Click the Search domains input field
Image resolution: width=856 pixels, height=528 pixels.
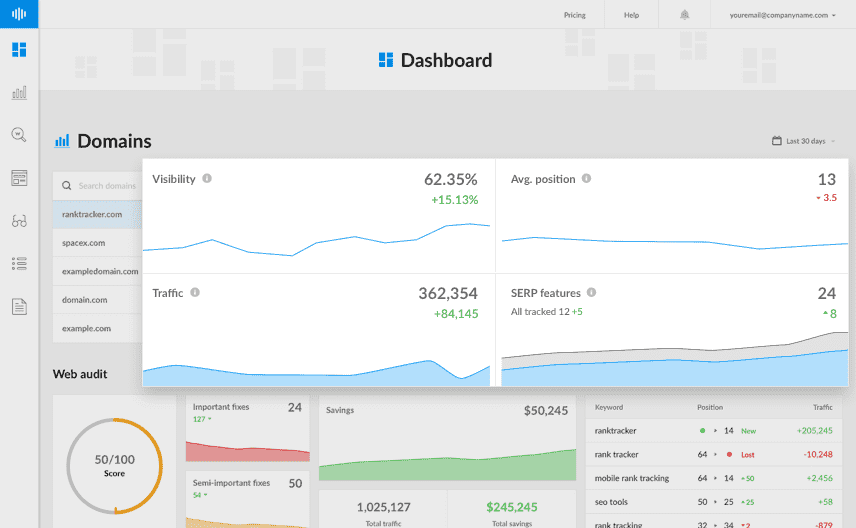[98, 186]
